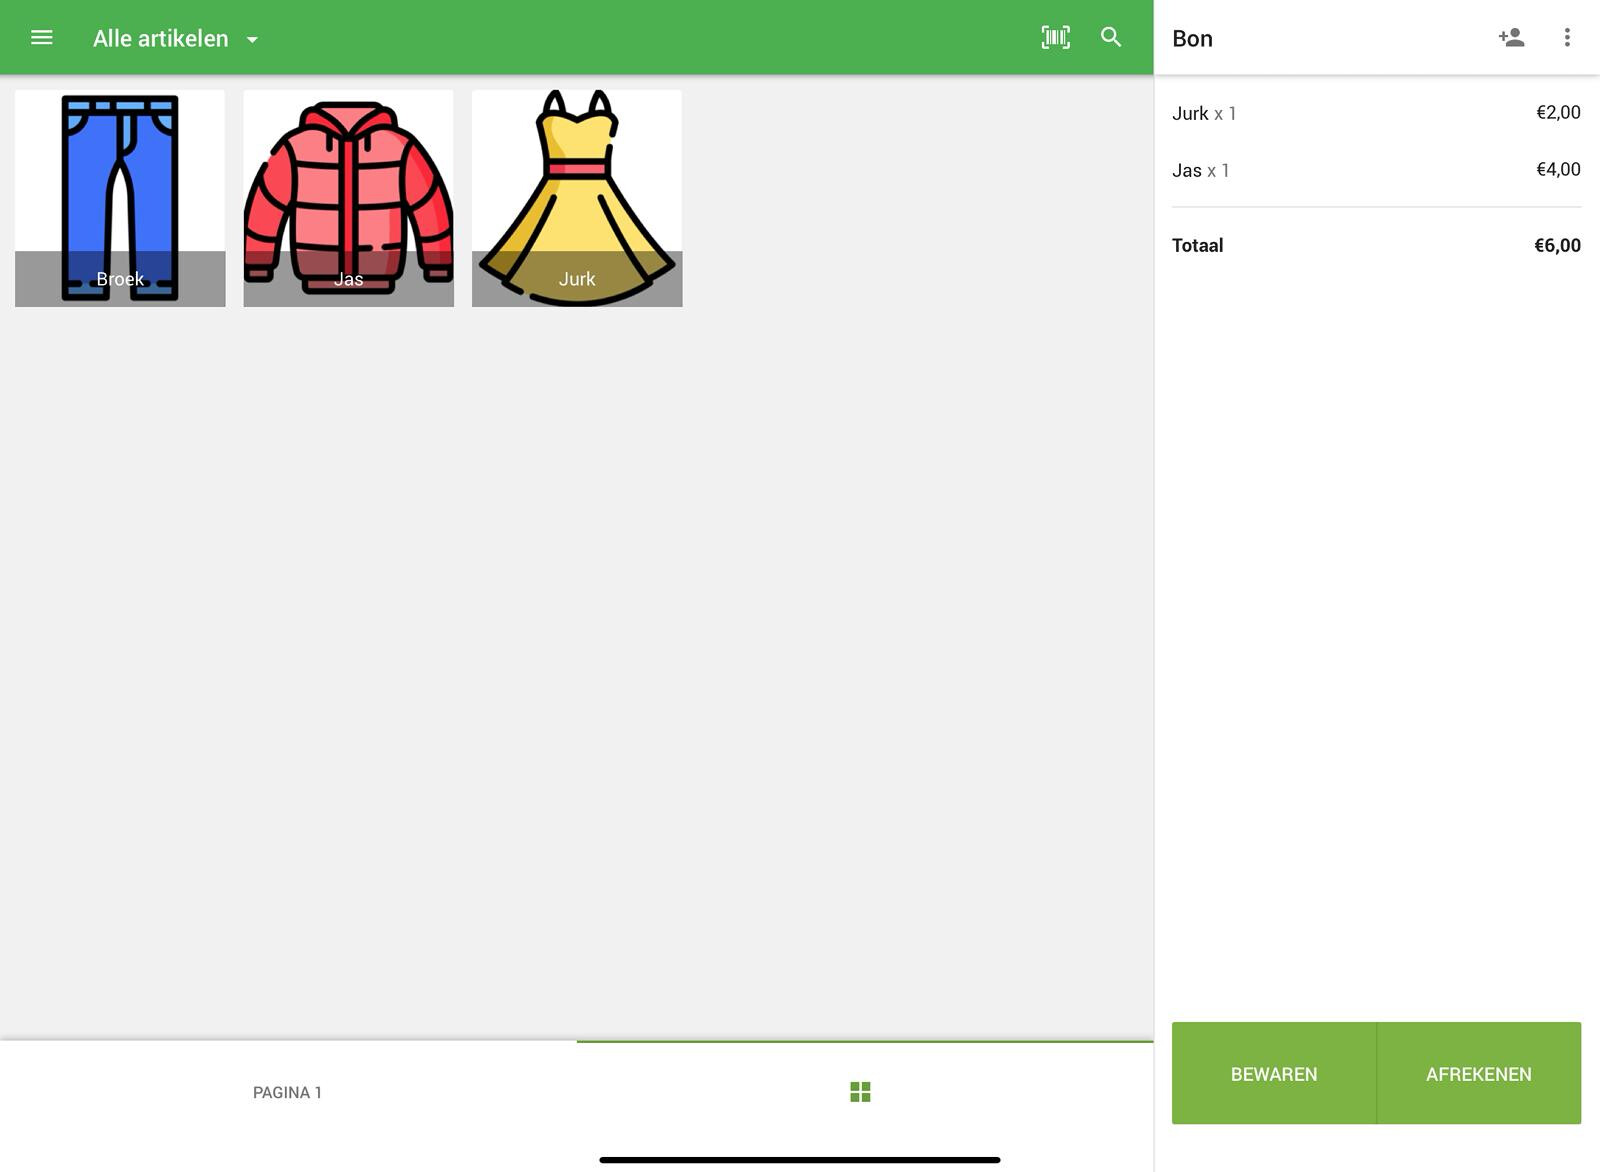Click the €4,00 price on receipt
This screenshot has width=1600, height=1172.
(1558, 170)
